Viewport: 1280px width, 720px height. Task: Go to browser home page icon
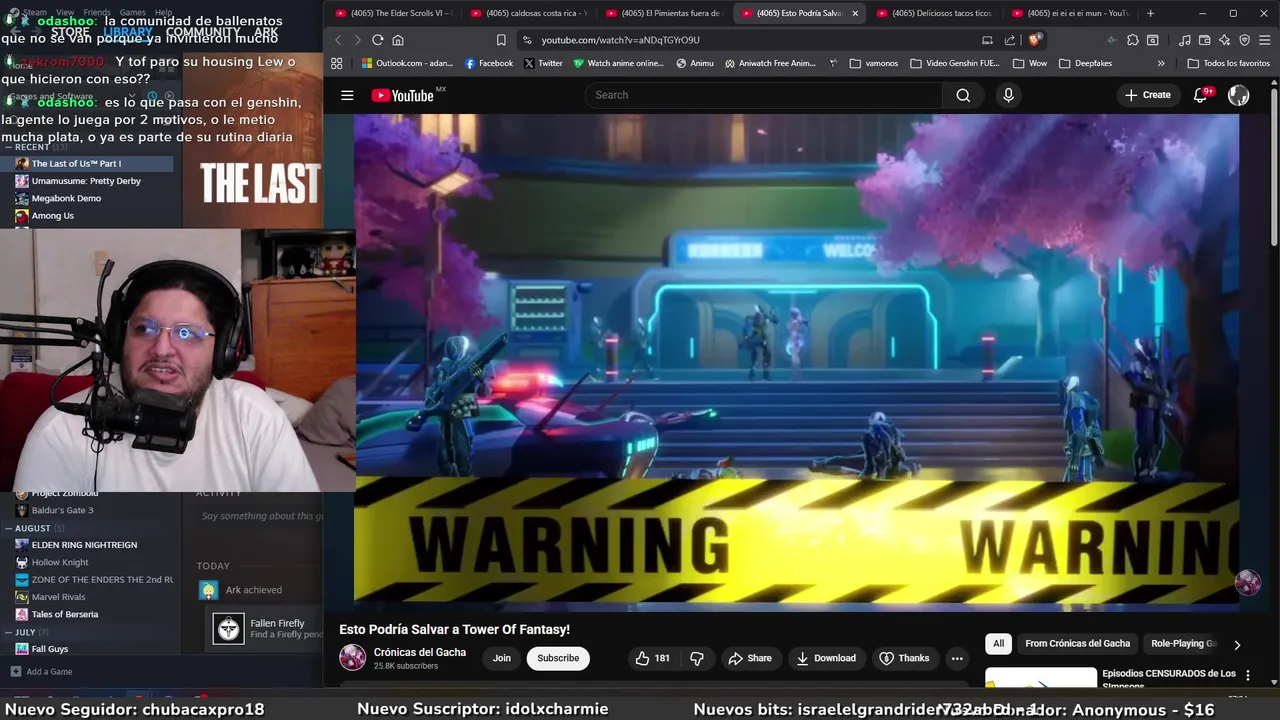(398, 40)
